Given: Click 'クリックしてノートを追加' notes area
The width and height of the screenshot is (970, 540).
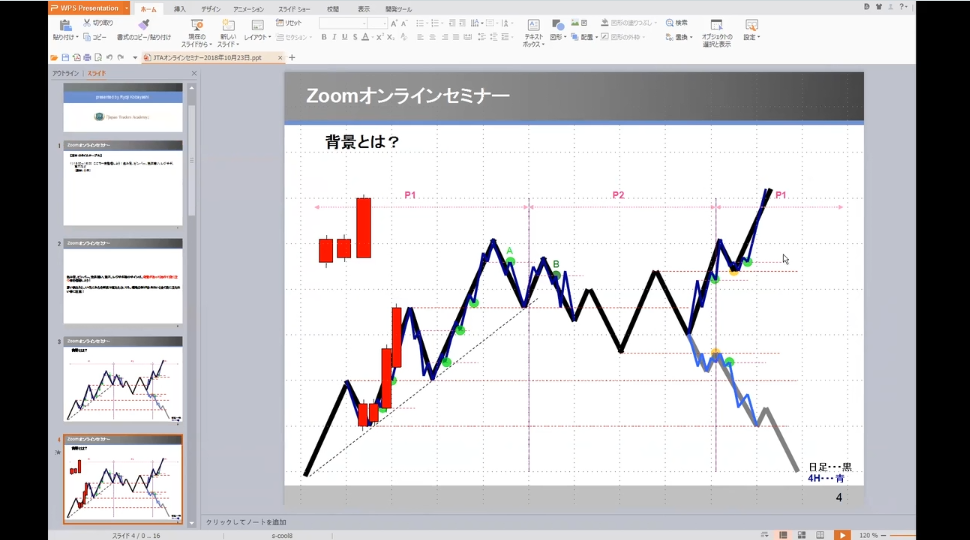Looking at the screenshot, I should point(246,522).
